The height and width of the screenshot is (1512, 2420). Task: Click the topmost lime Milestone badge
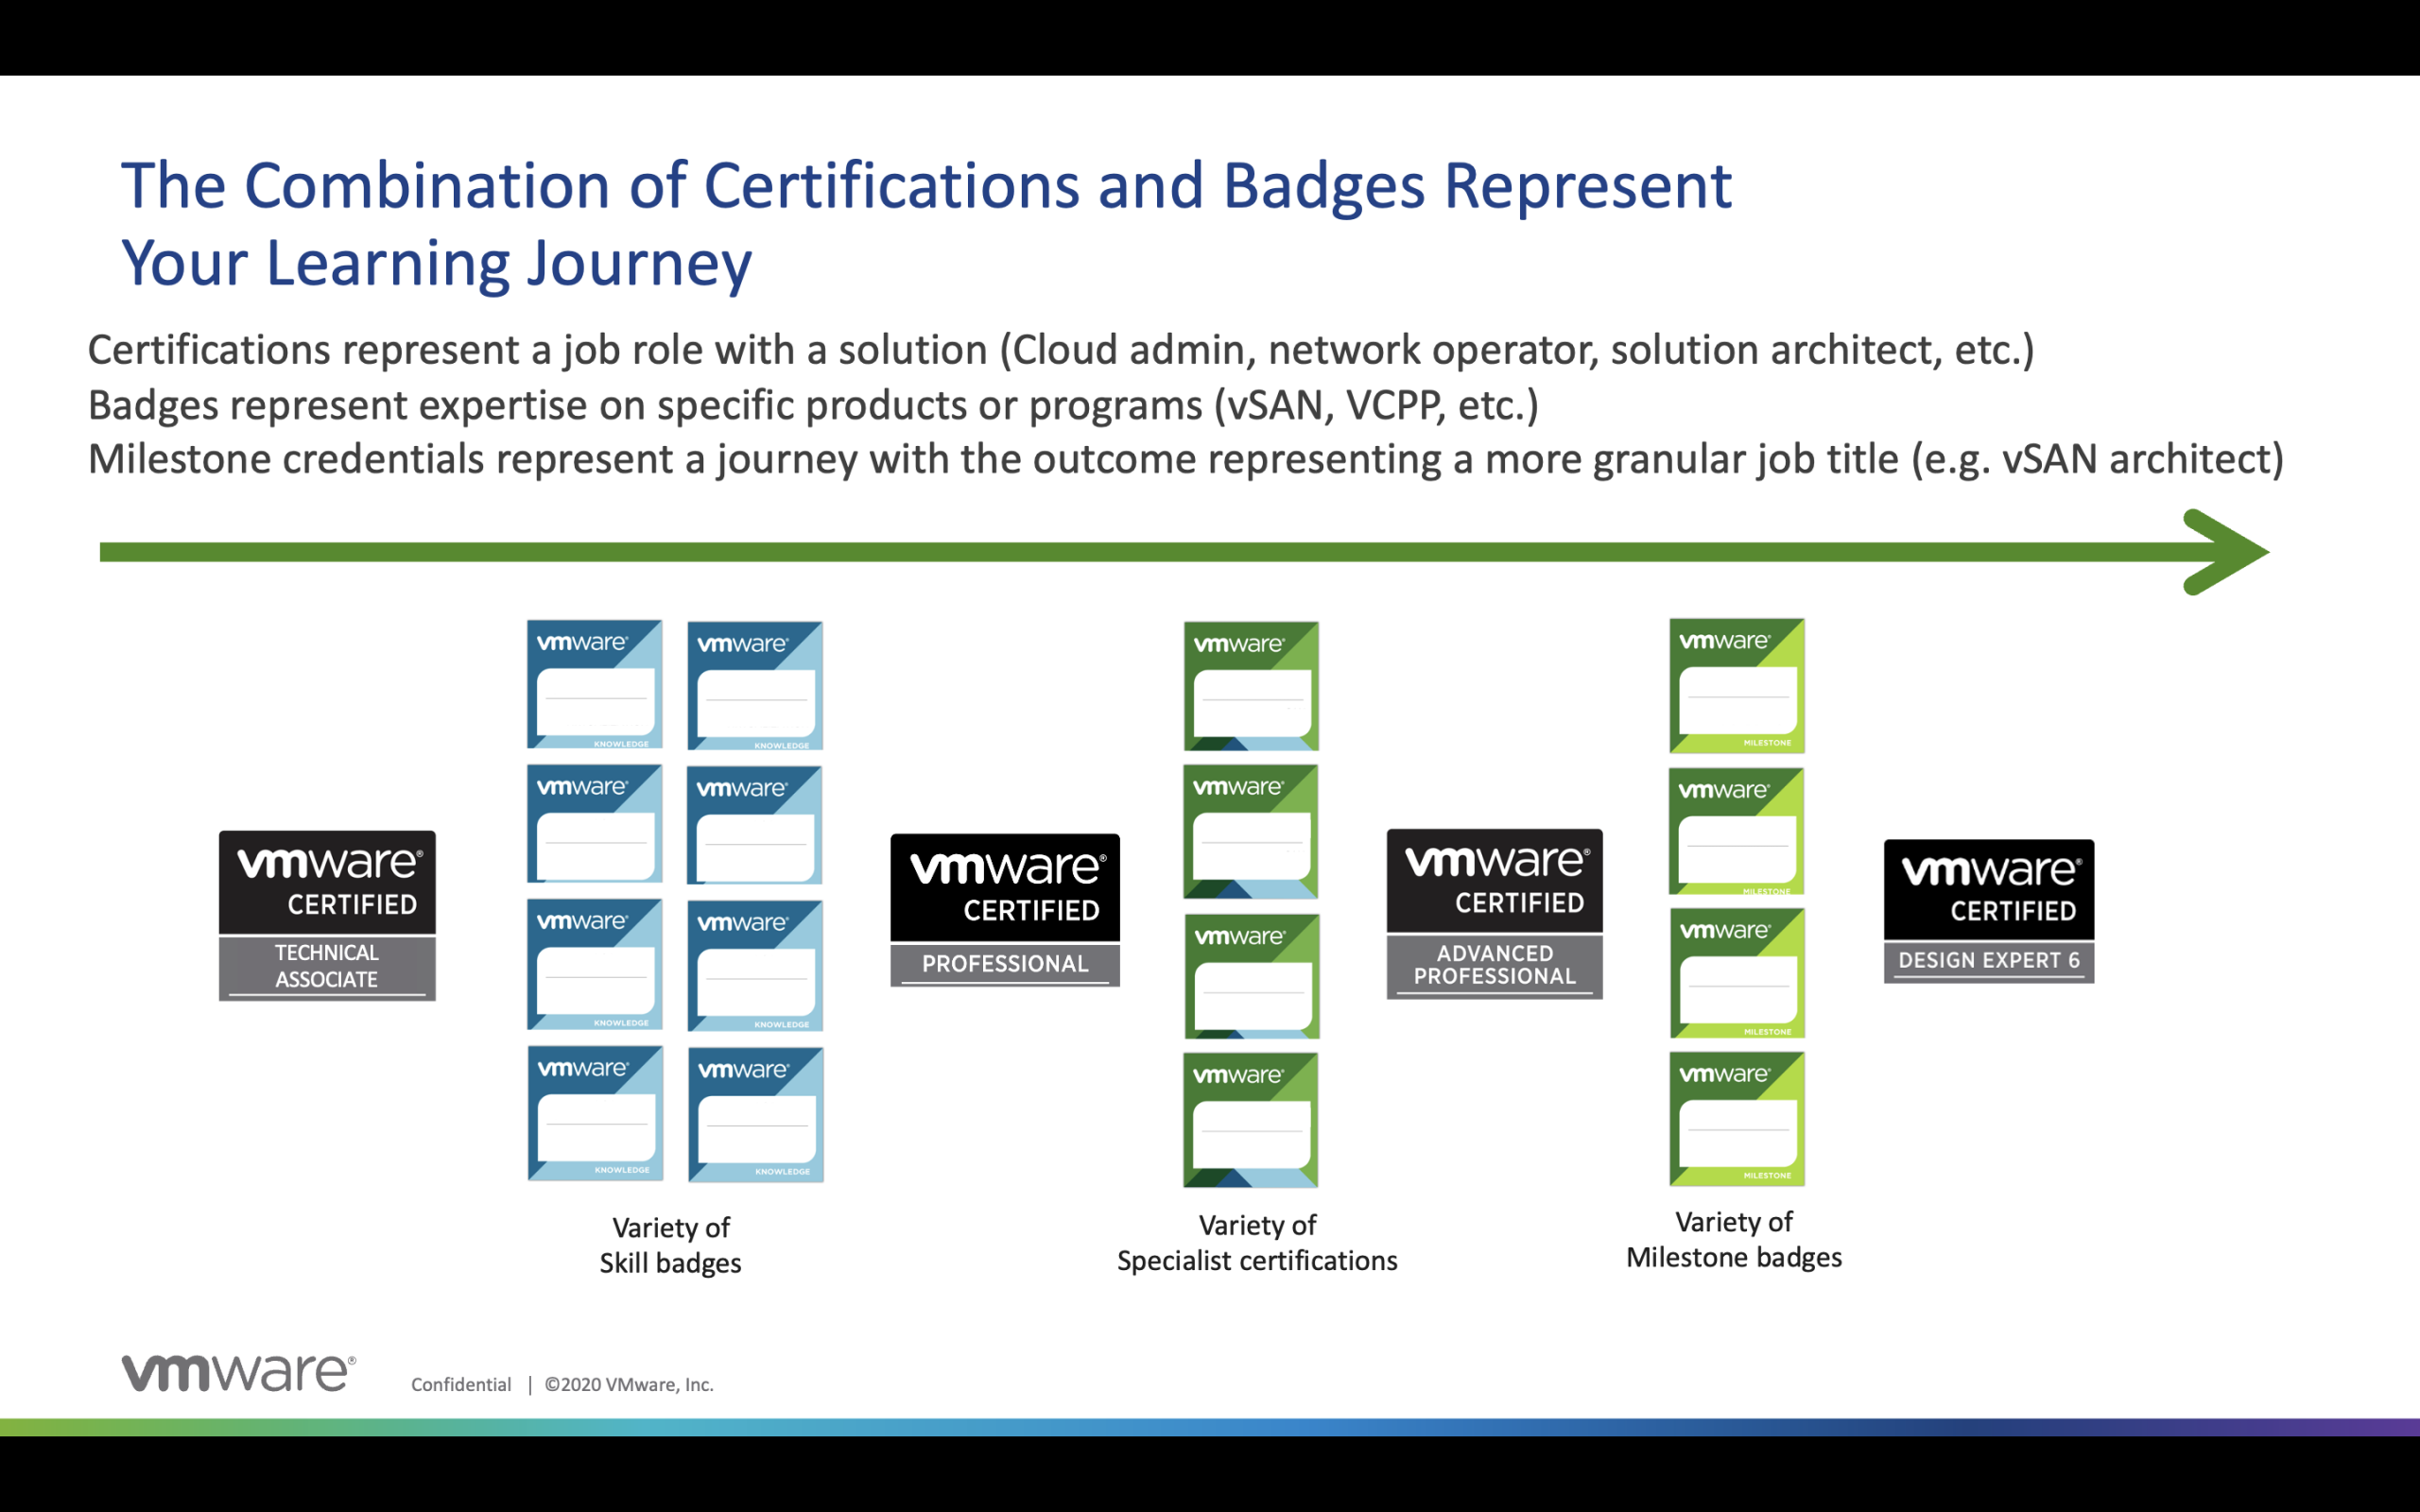point(1736,685)
